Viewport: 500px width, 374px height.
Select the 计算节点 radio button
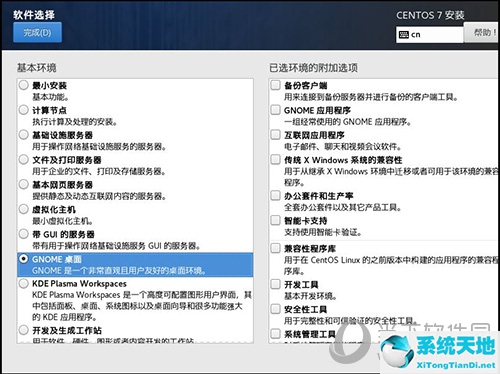pyautogui.click(x=23, y=110)
